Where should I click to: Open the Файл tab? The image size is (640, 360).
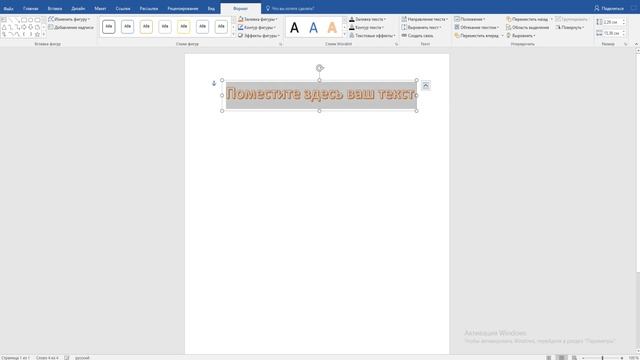coord(8,8)
